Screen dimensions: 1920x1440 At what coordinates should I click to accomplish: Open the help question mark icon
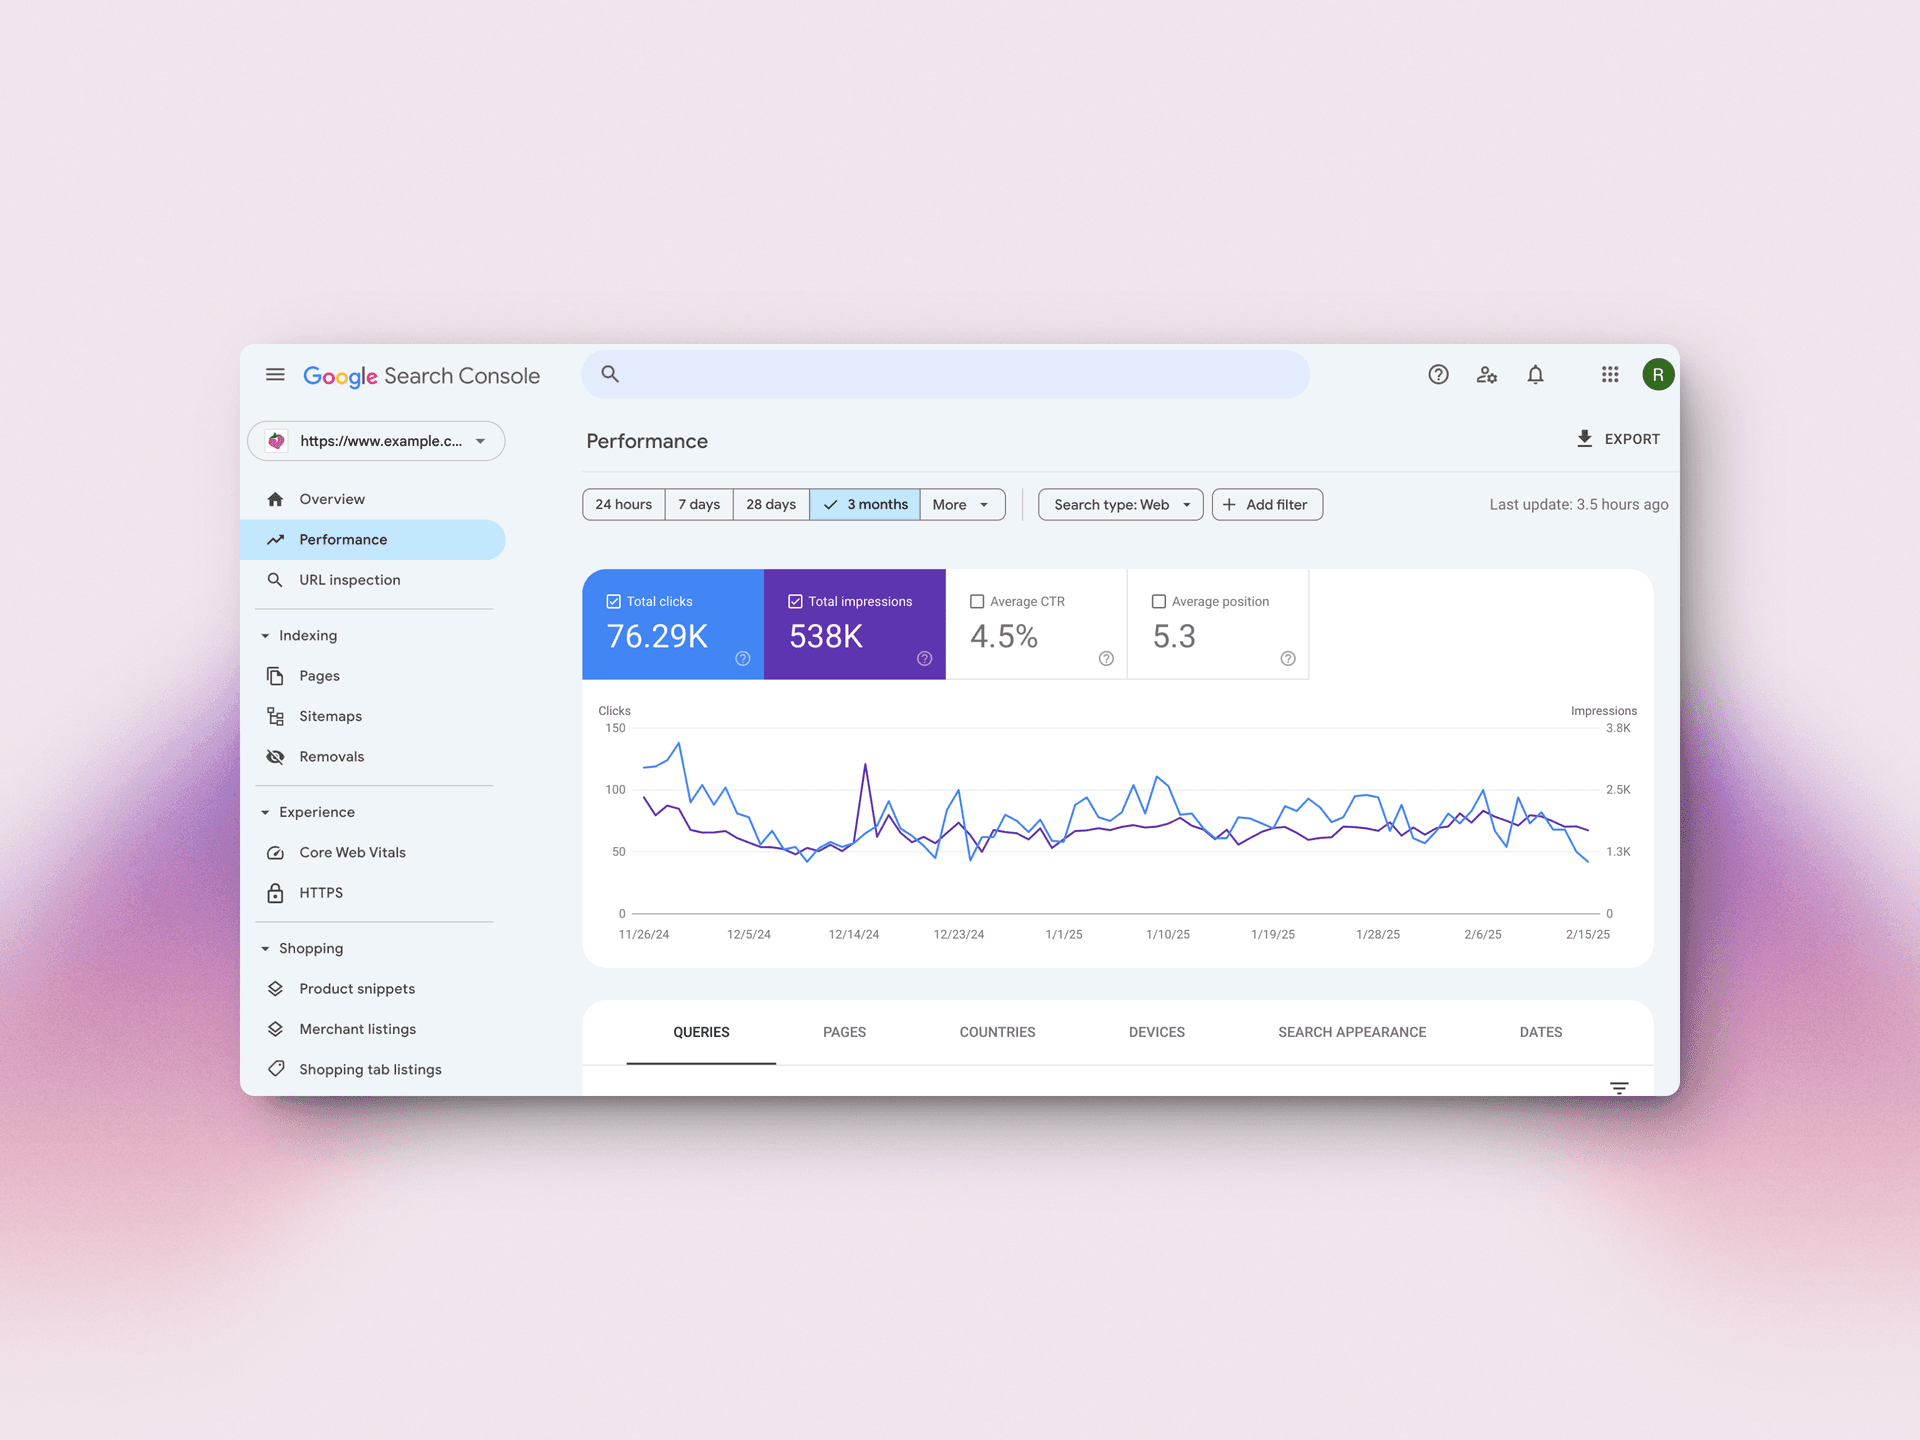coord(1438,375)
